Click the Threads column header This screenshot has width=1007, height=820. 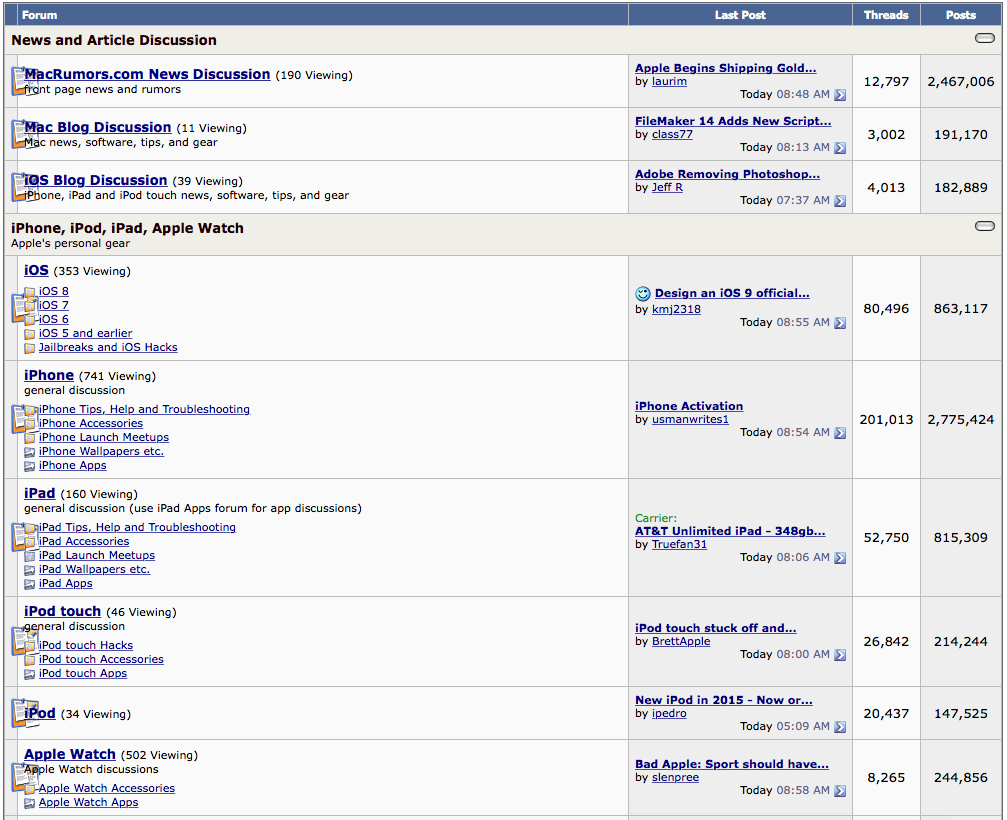pos(886,15)
